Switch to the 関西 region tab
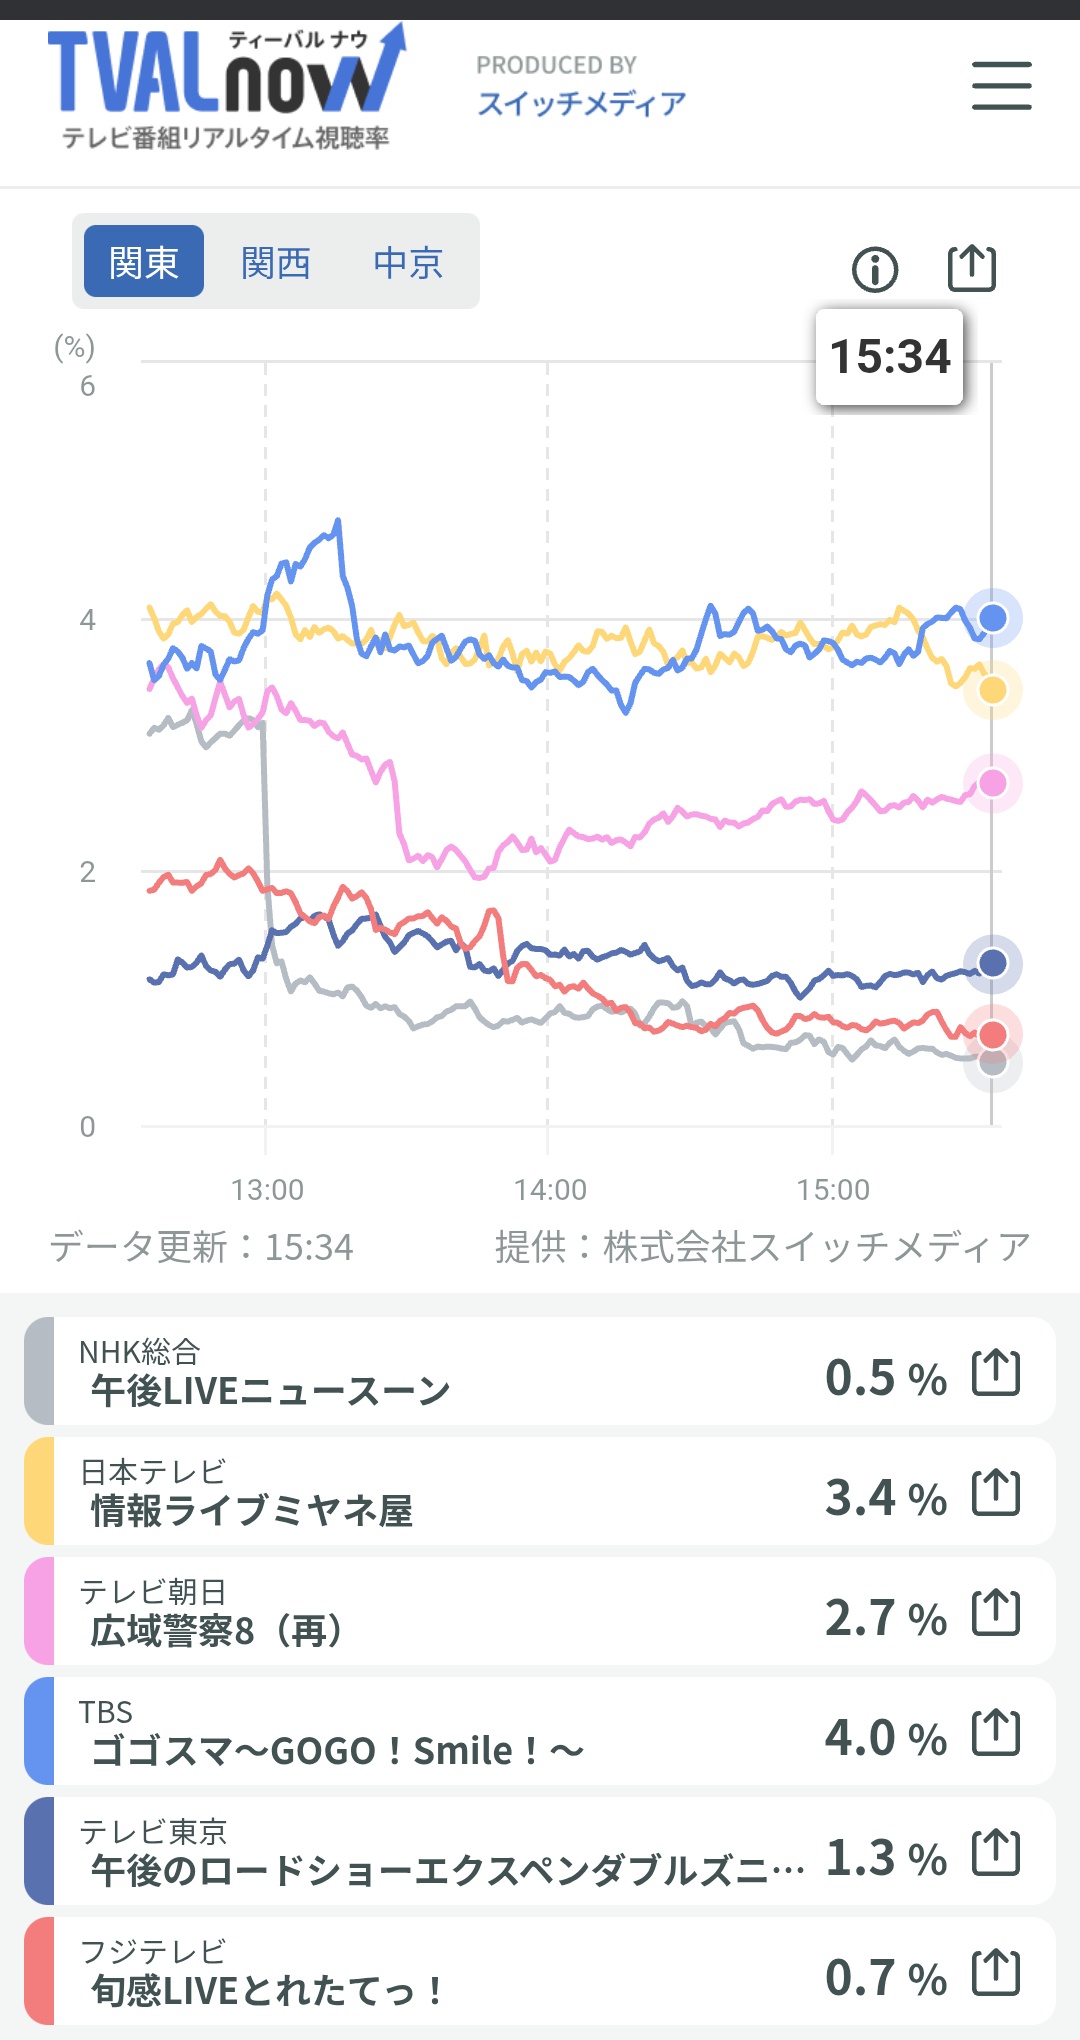Viewport: 1080px width, 2040px height. point(276,262)
